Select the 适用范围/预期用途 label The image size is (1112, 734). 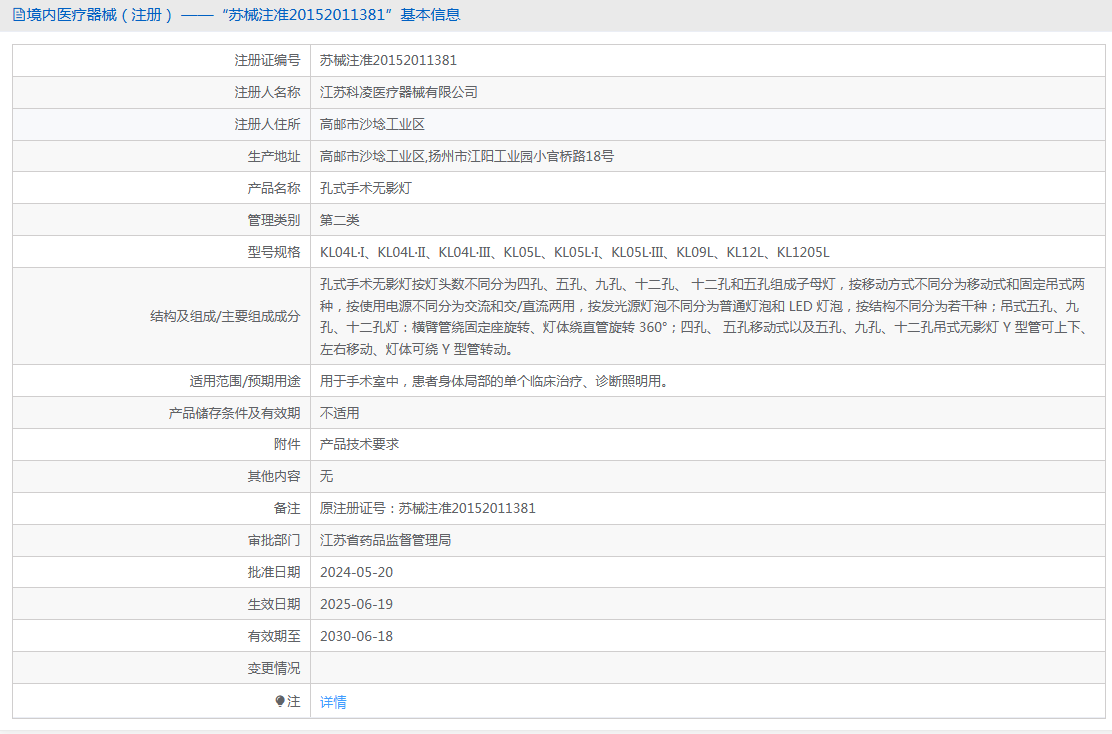pos(245,381)
